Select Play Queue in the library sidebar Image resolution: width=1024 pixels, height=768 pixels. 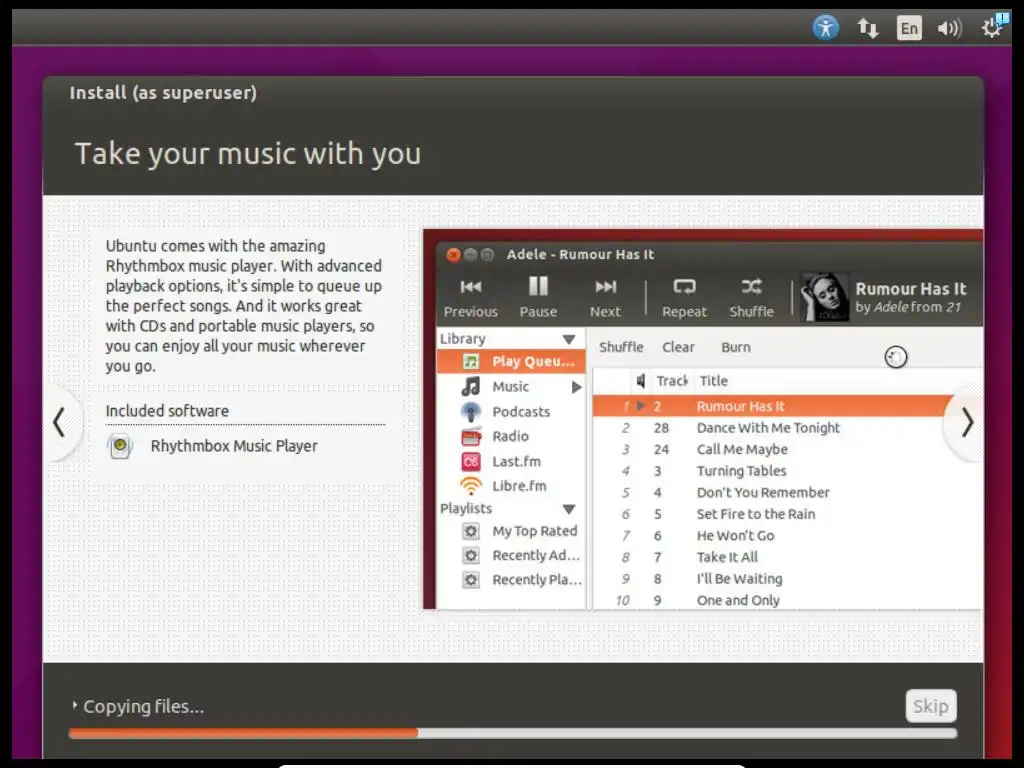pyautogui.click(x=511, y=361)
